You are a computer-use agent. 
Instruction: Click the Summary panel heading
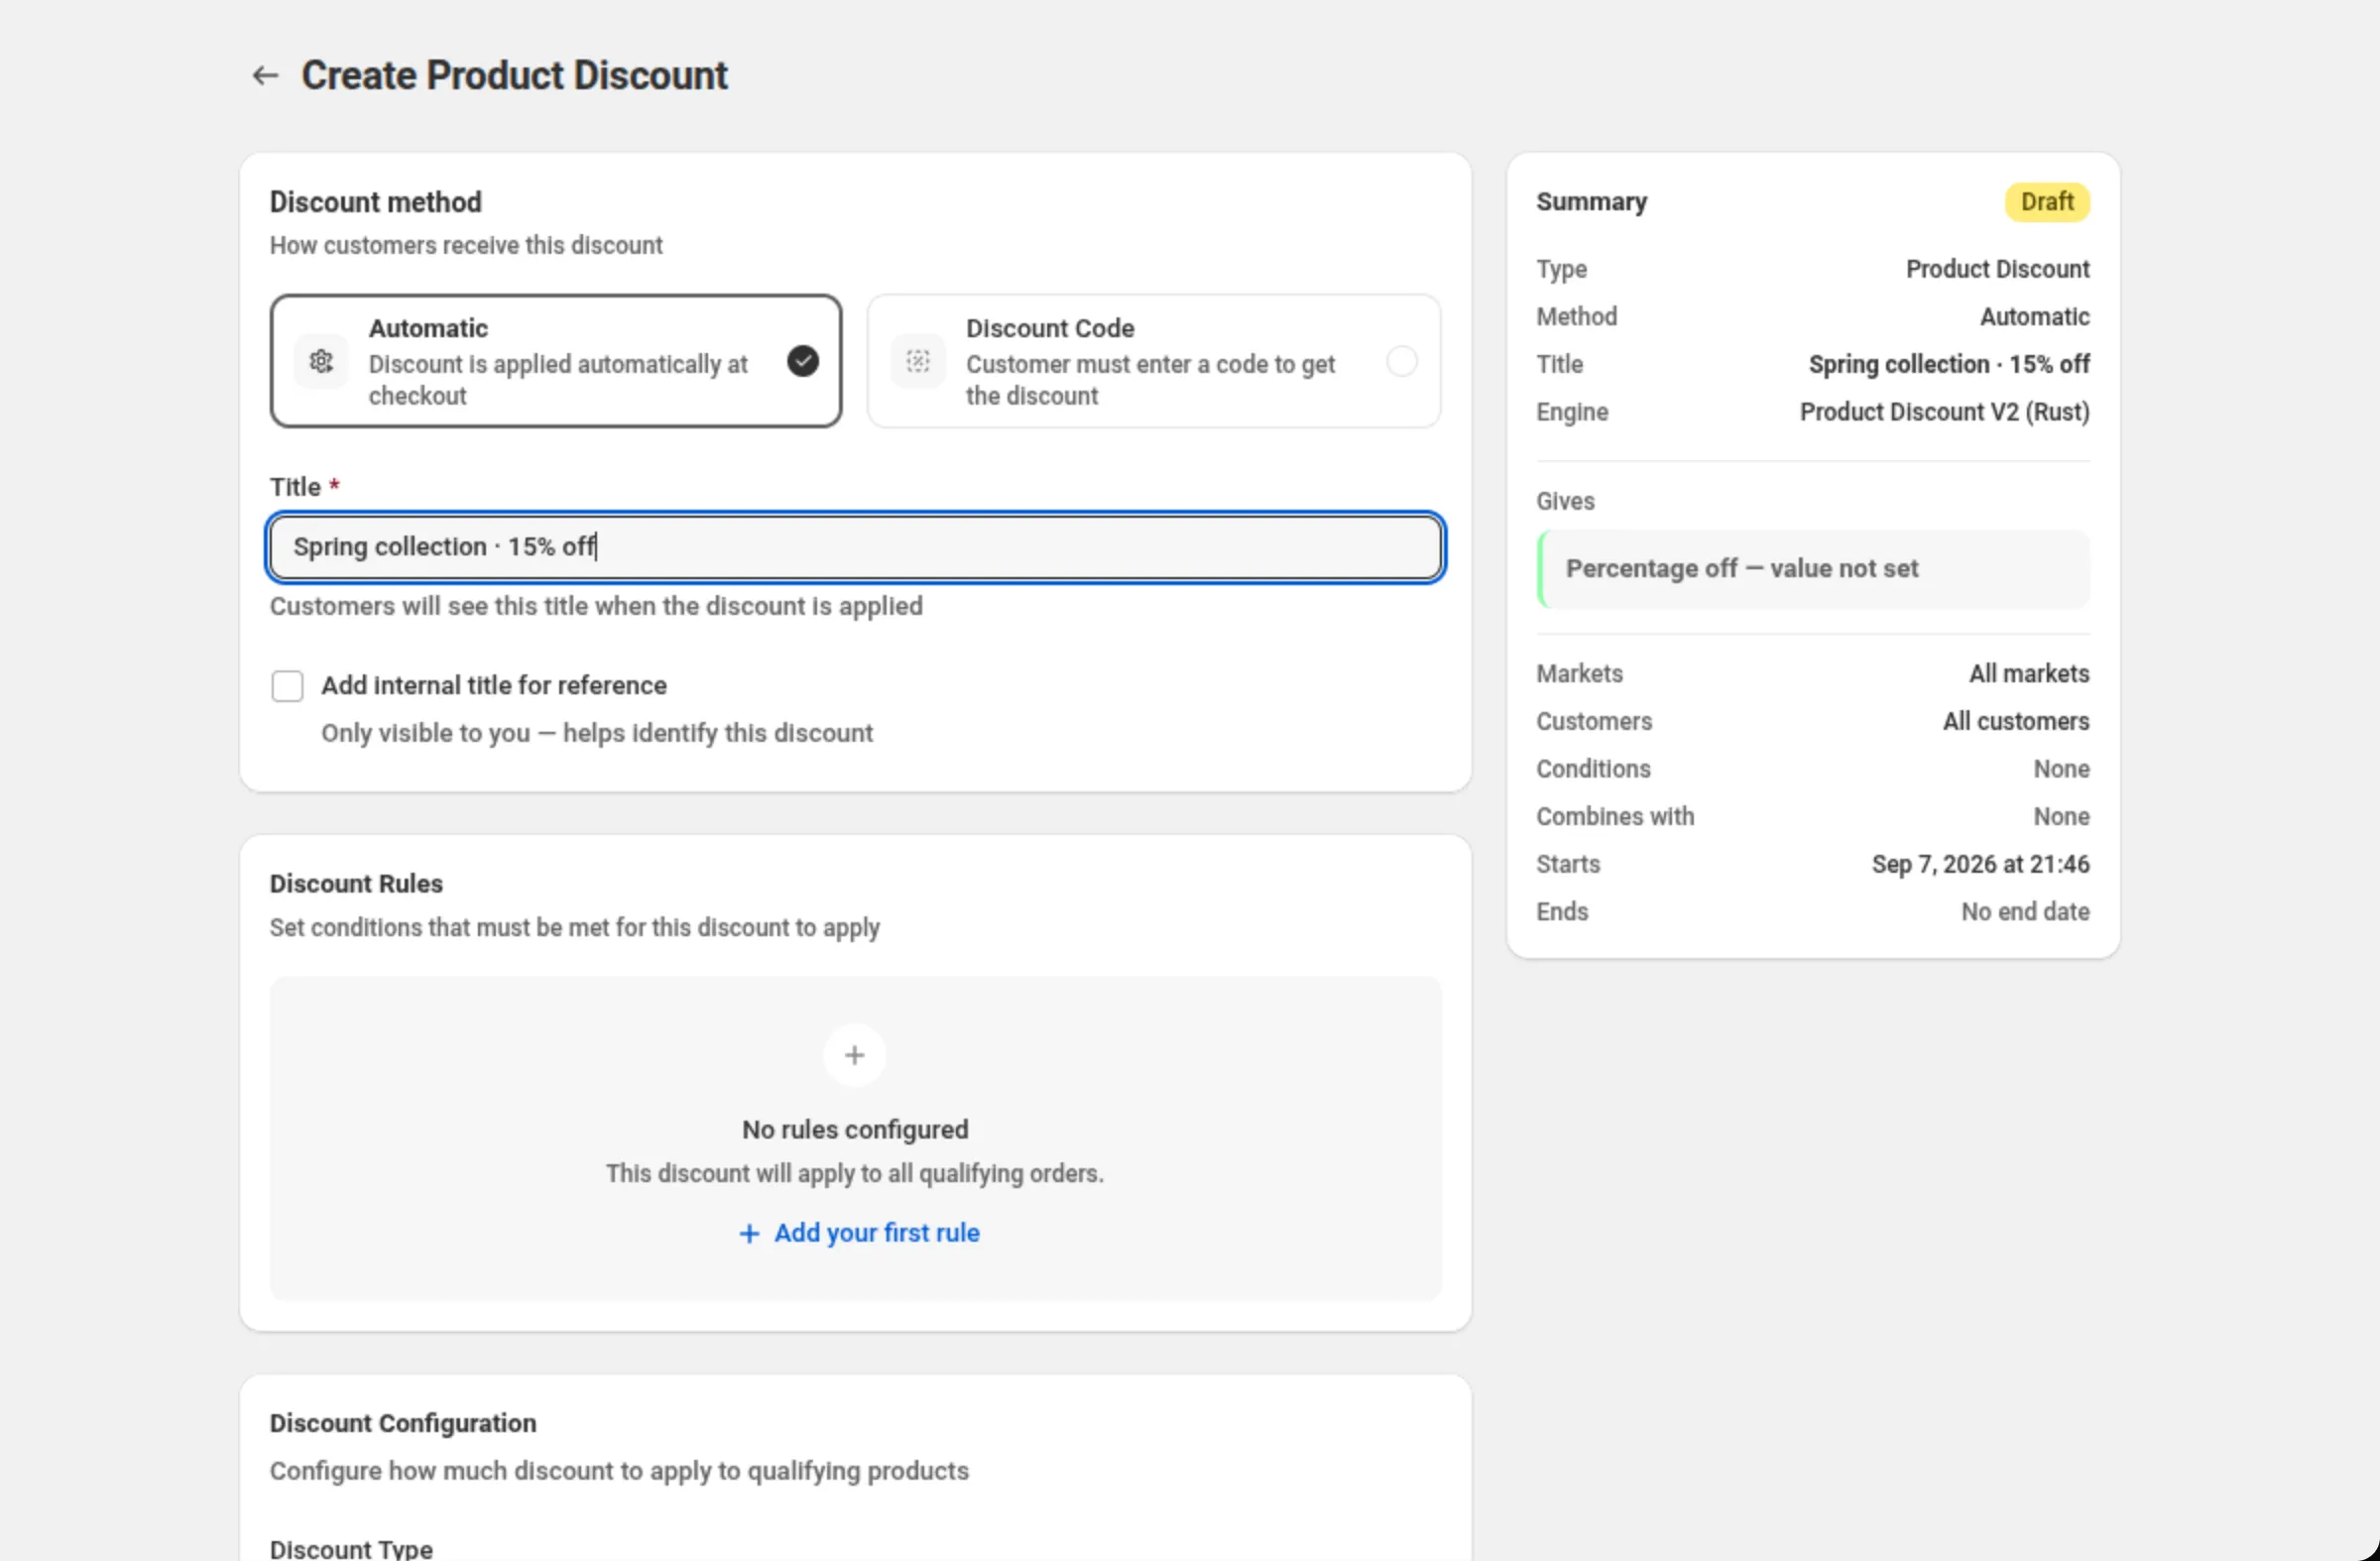pyautogui.click(x=1591, y=202)
